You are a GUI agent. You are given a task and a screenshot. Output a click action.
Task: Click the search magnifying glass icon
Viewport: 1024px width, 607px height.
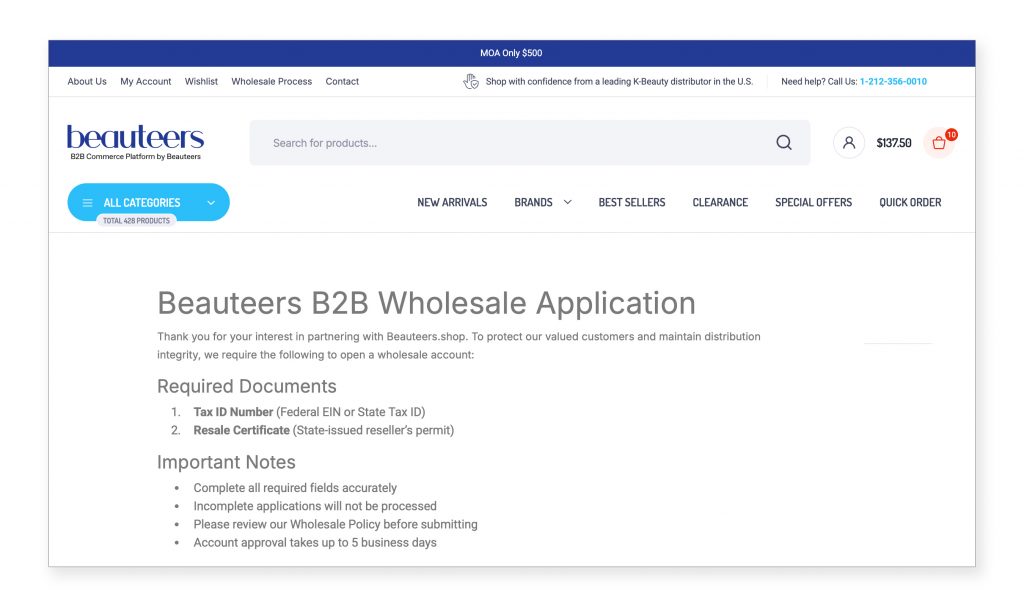pyautogui.click(x=784, y=142)
